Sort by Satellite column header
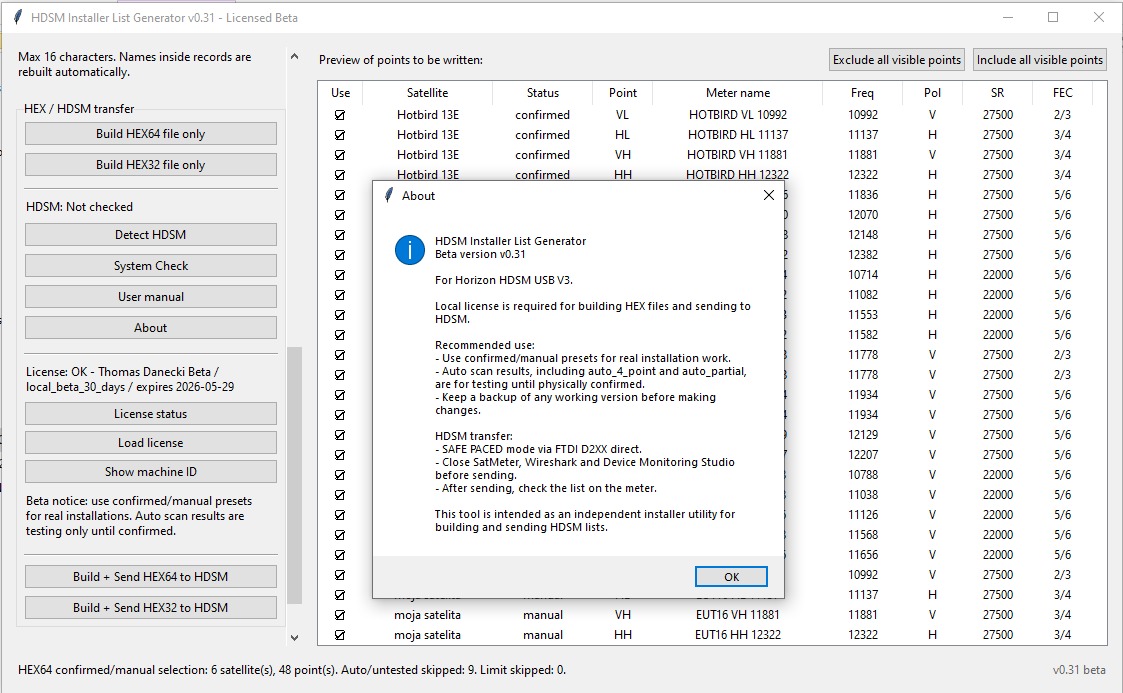The image size is (1123, 693). pyautogui.click(x=428, y=93)
